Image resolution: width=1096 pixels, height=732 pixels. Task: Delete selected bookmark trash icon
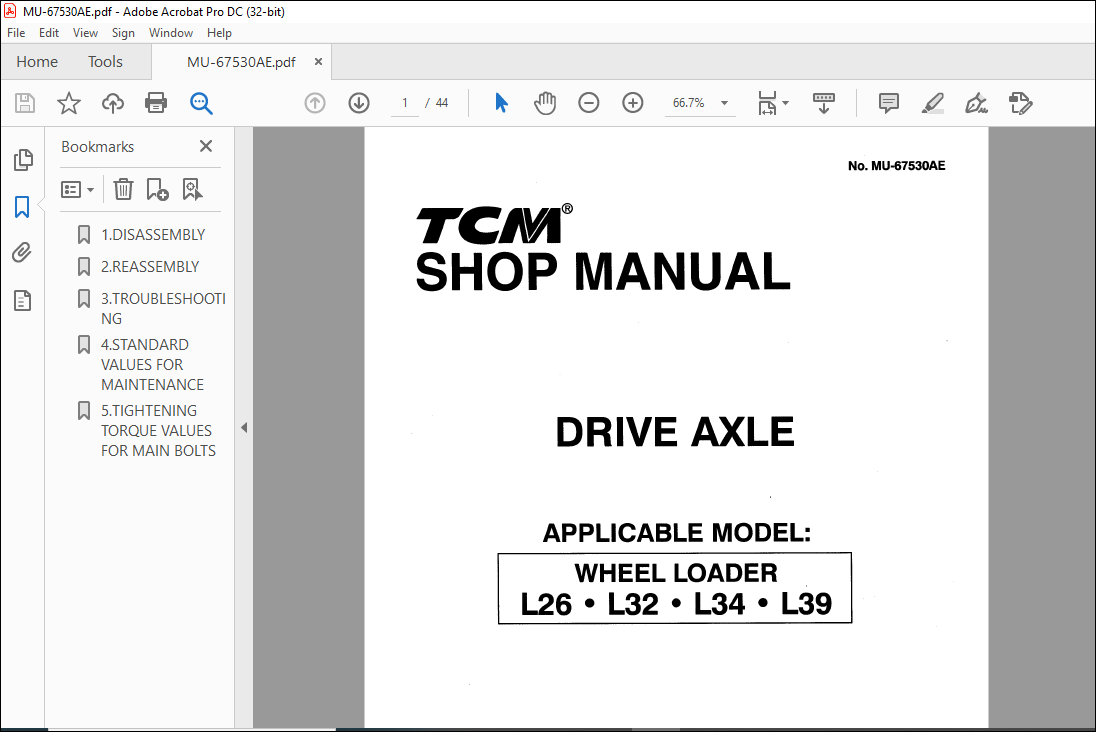(123, 189)
